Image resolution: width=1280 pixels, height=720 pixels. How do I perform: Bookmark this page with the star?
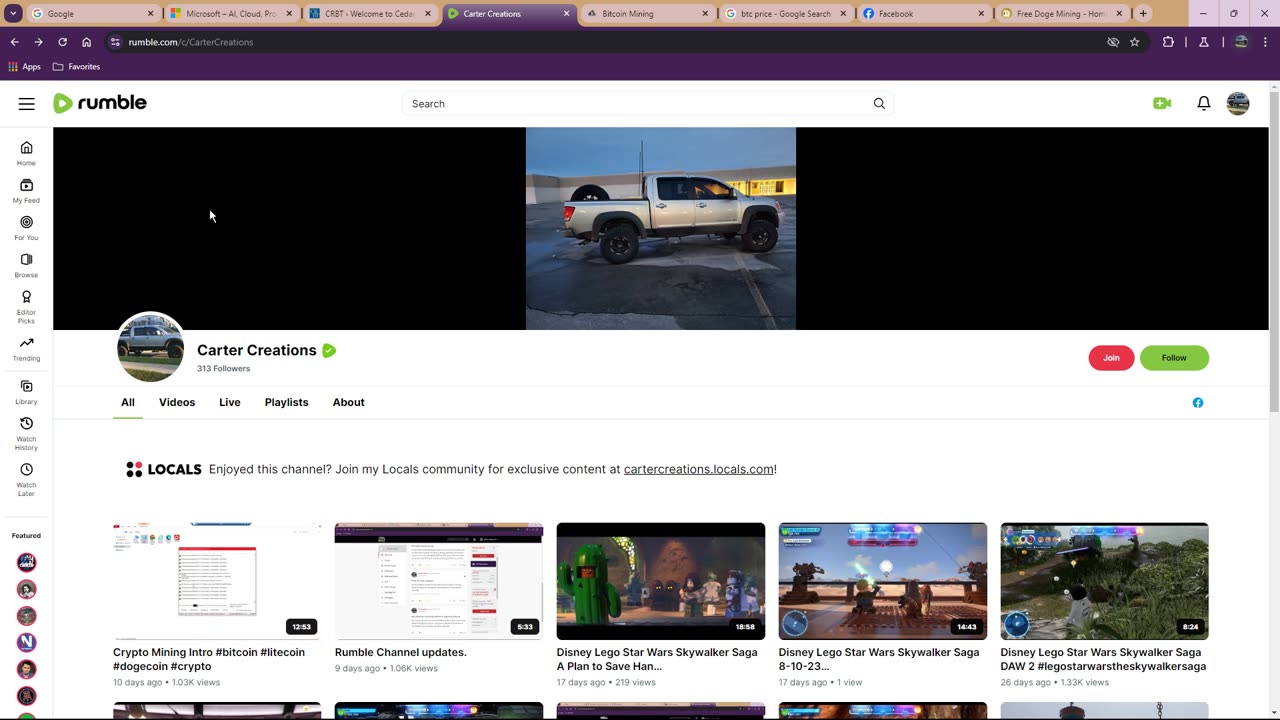point(1134,42)
